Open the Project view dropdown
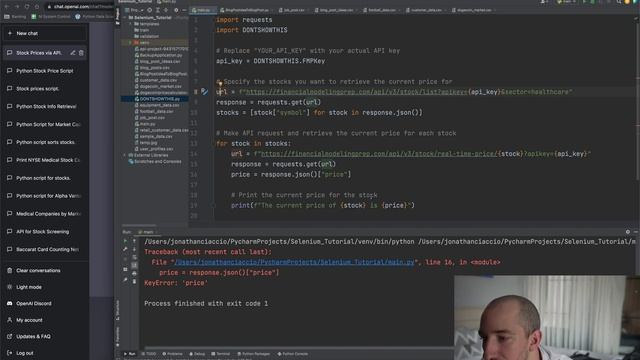This screenshot has width=640, height=360. (135, 10)
